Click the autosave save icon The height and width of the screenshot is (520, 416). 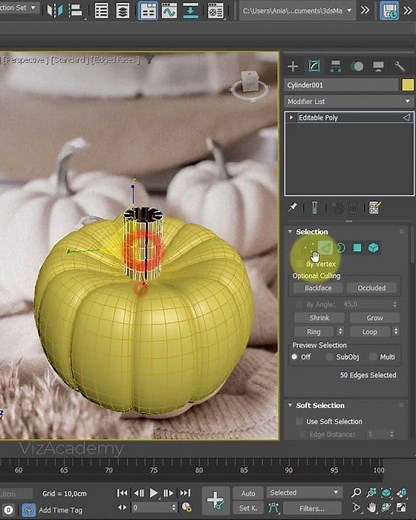click(x=389, y=11)
